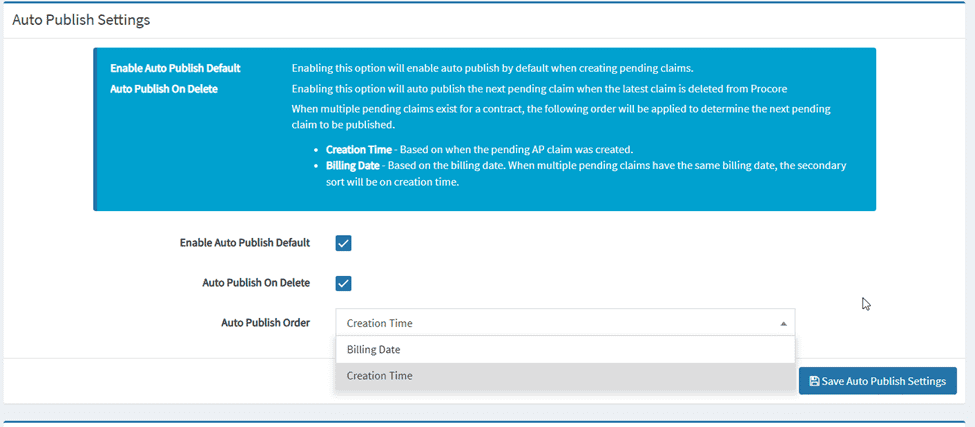The height and width of the screenshot is (427, 975).
Task: Click the Auto Publish On Delete form label
Action: [256, 283]
